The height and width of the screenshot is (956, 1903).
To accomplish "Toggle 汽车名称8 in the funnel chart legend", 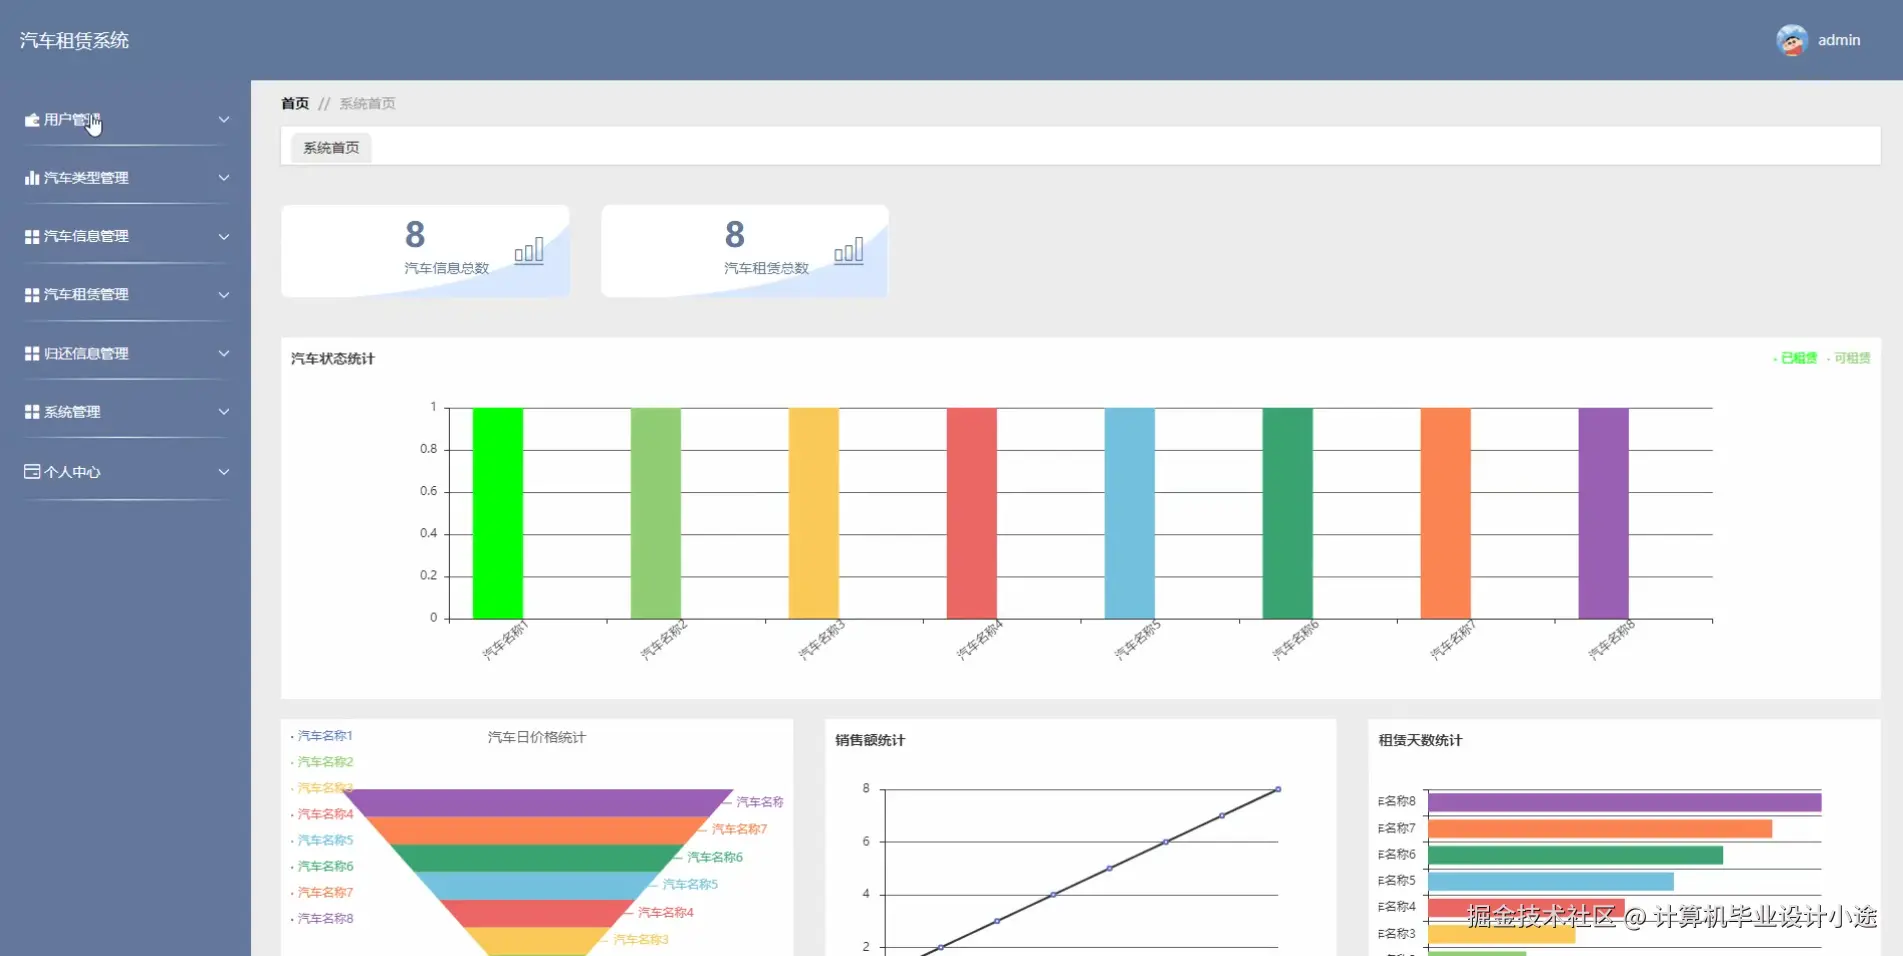I will point(322,918).
